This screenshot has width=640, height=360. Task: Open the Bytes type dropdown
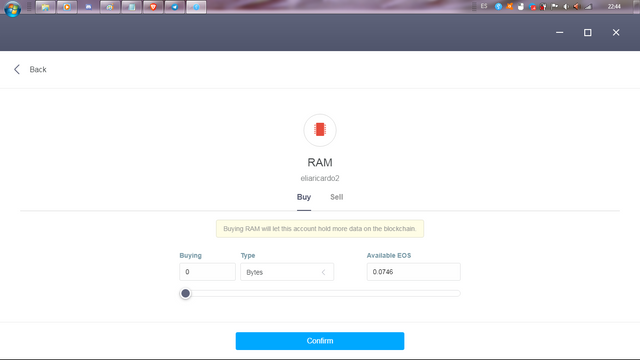(x=287, y=272)
